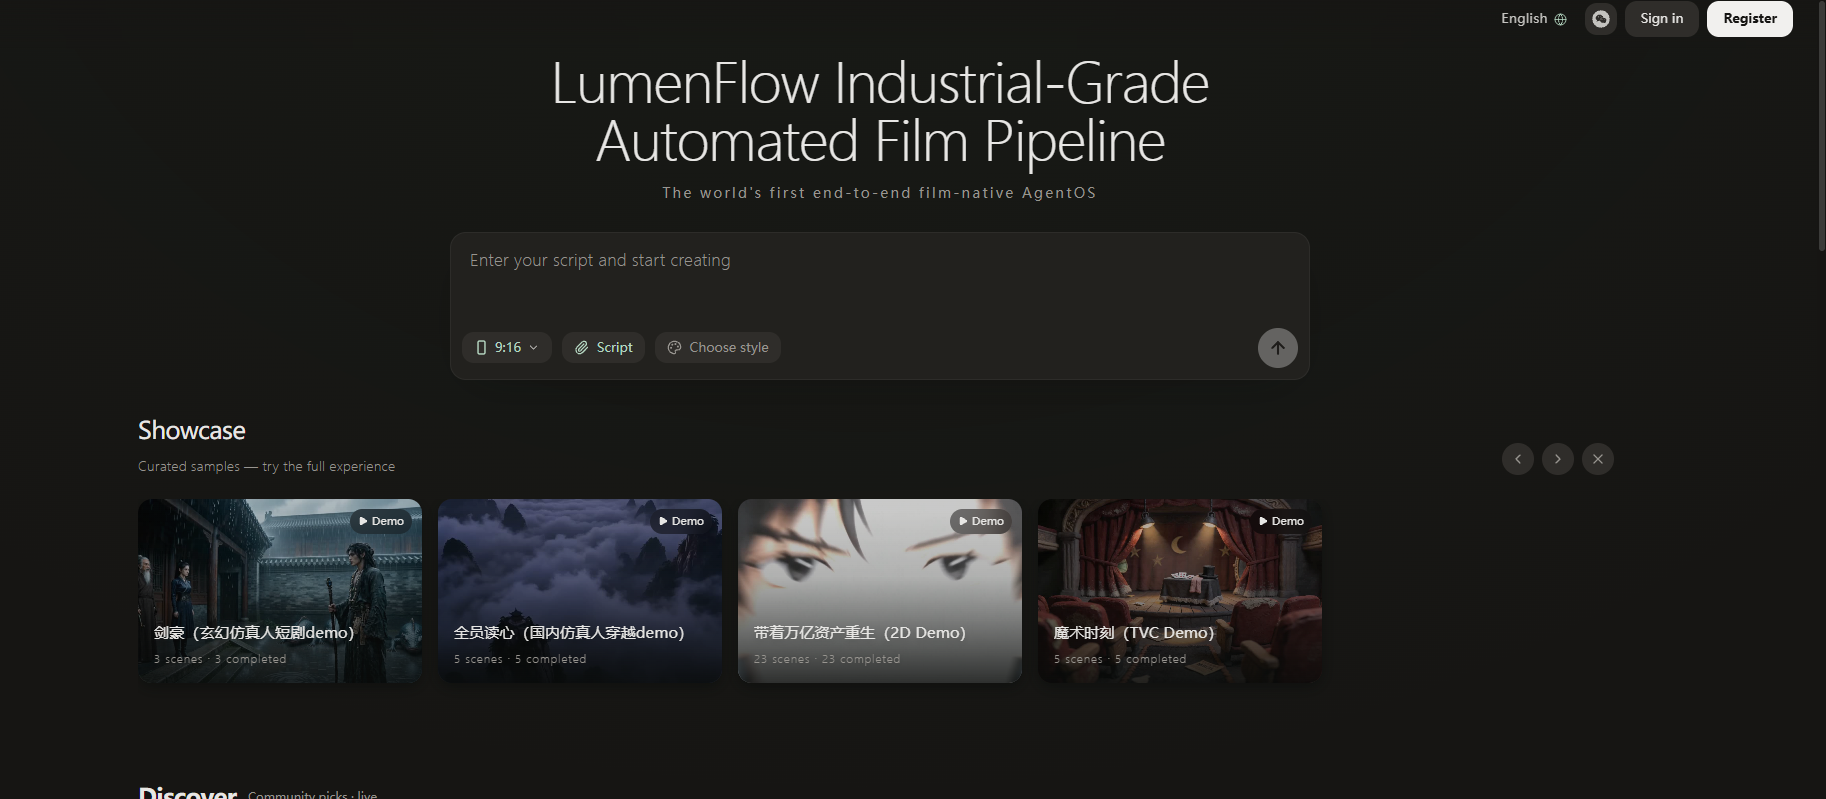The height and width of the screenshot is (799, 1826).
Task: Click the LumenFlow main headline
Action: (880, 112)
